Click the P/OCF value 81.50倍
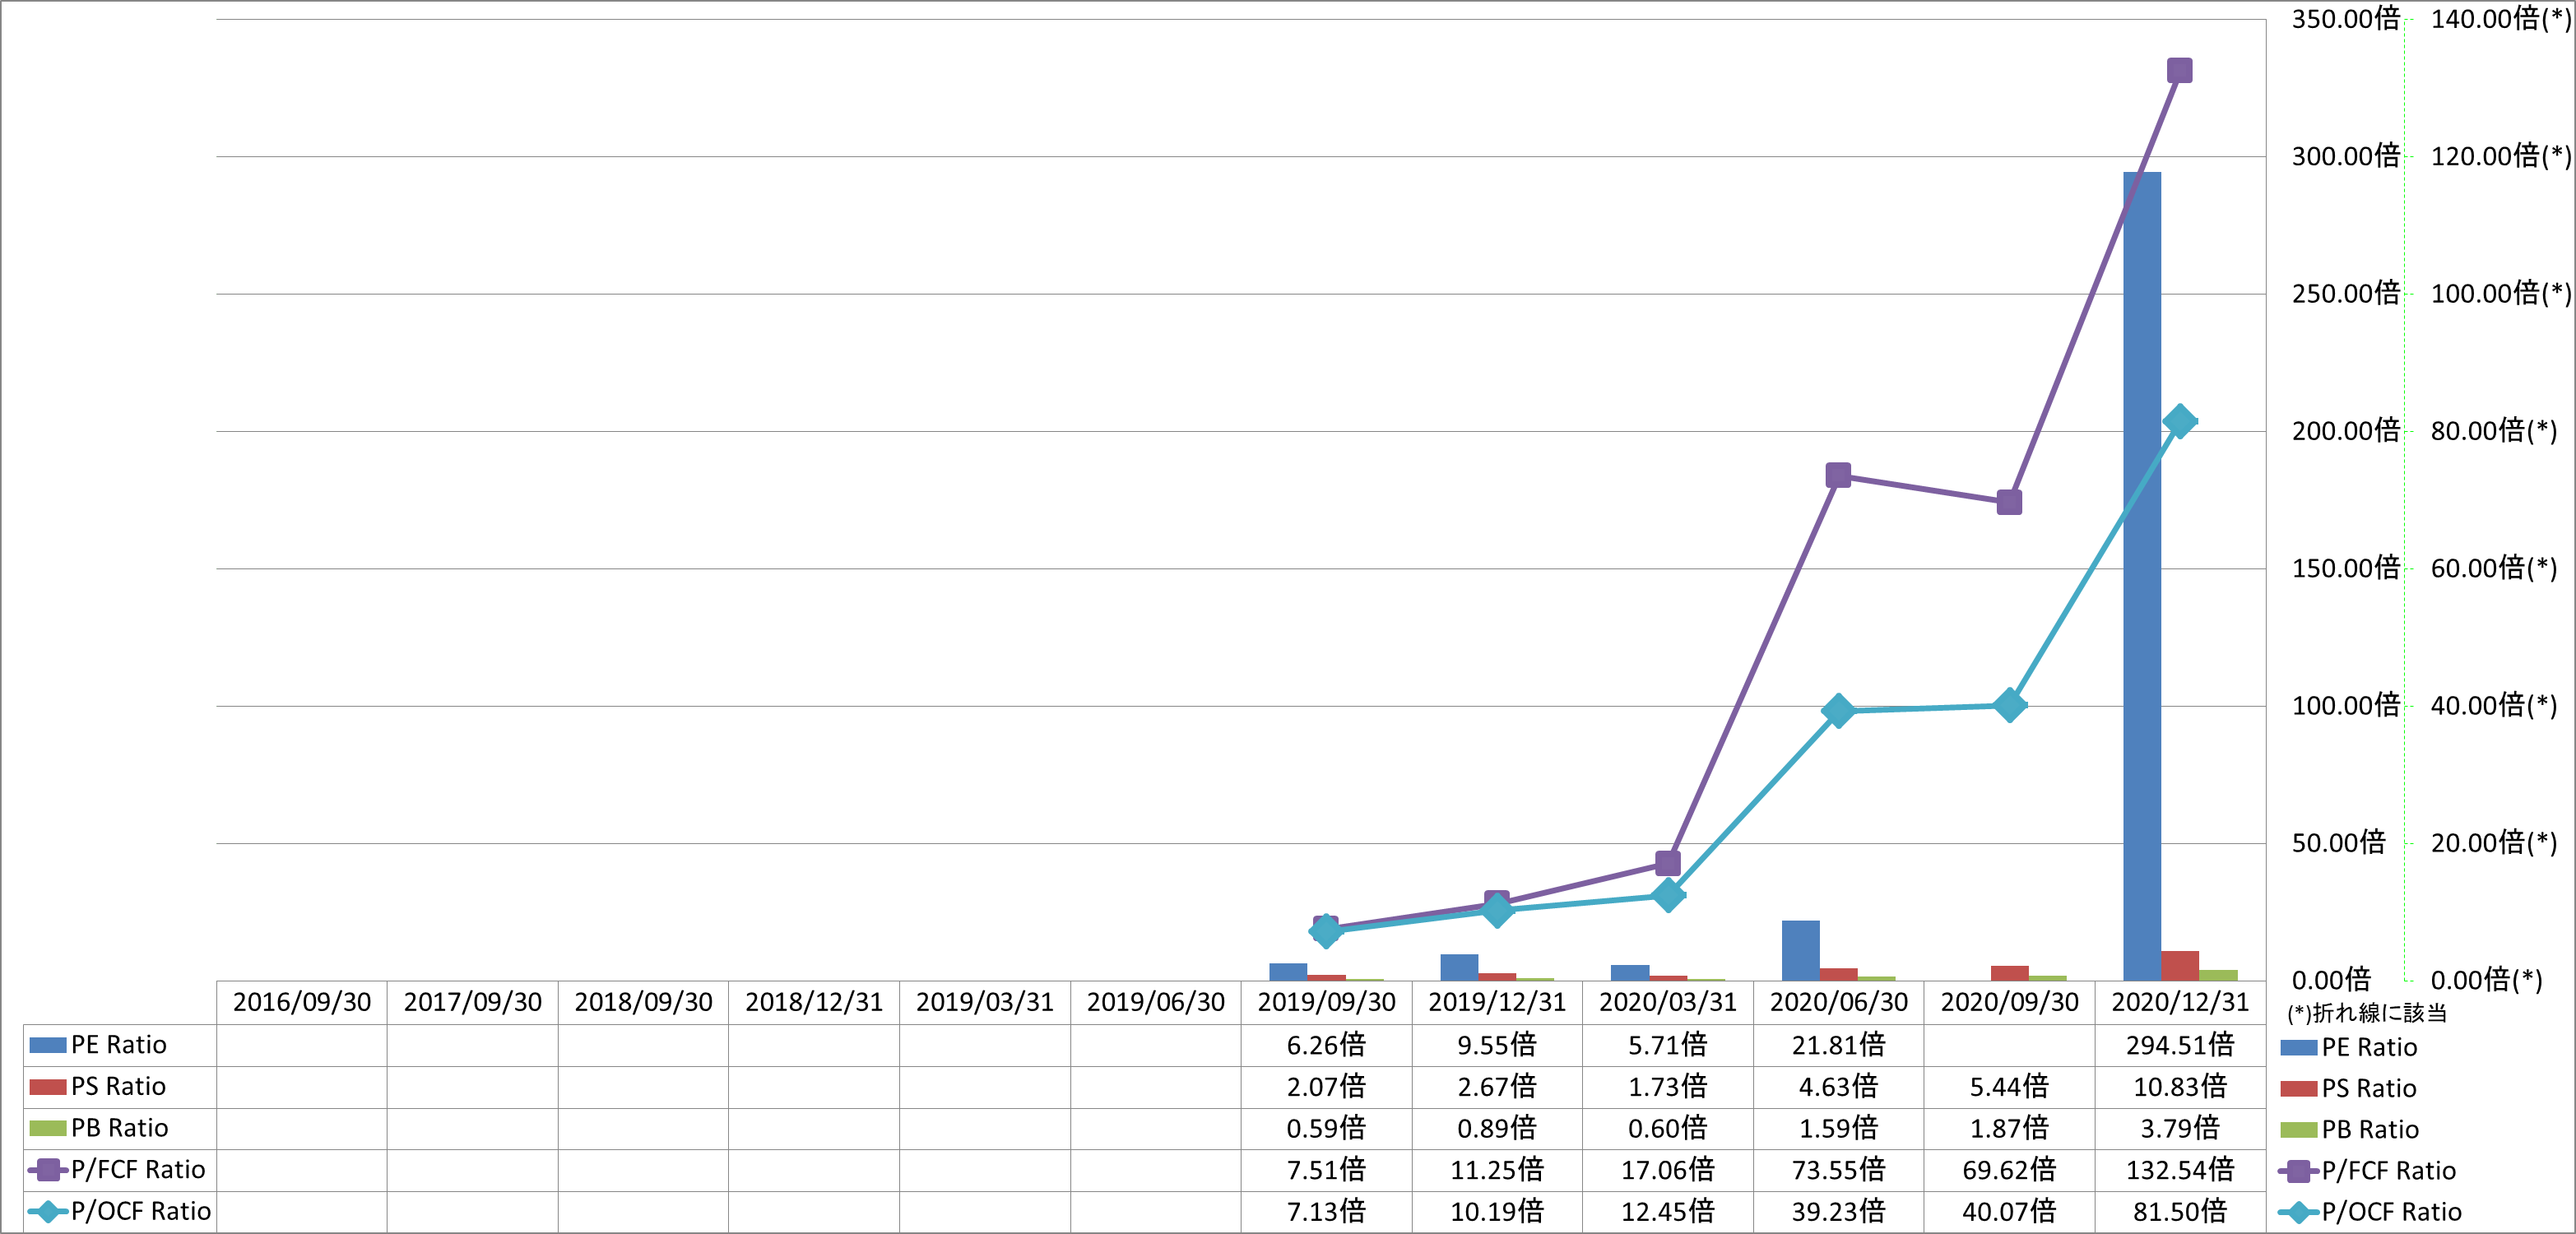The height and width of the screenshot is (1234, 2576). tap(2180, 1212)
